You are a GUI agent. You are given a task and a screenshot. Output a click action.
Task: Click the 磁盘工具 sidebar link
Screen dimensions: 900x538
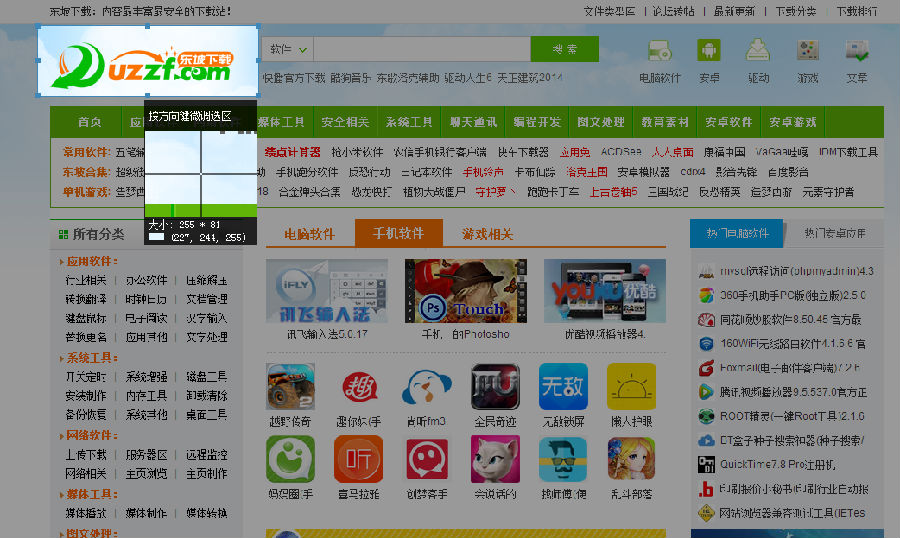click(x=207, y=377)
